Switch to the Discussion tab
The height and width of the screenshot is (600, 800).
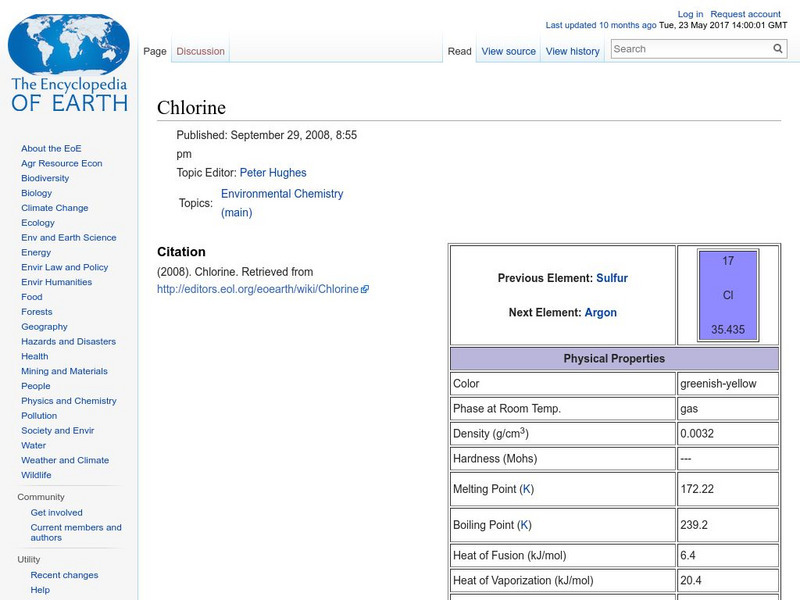(201, 51)
